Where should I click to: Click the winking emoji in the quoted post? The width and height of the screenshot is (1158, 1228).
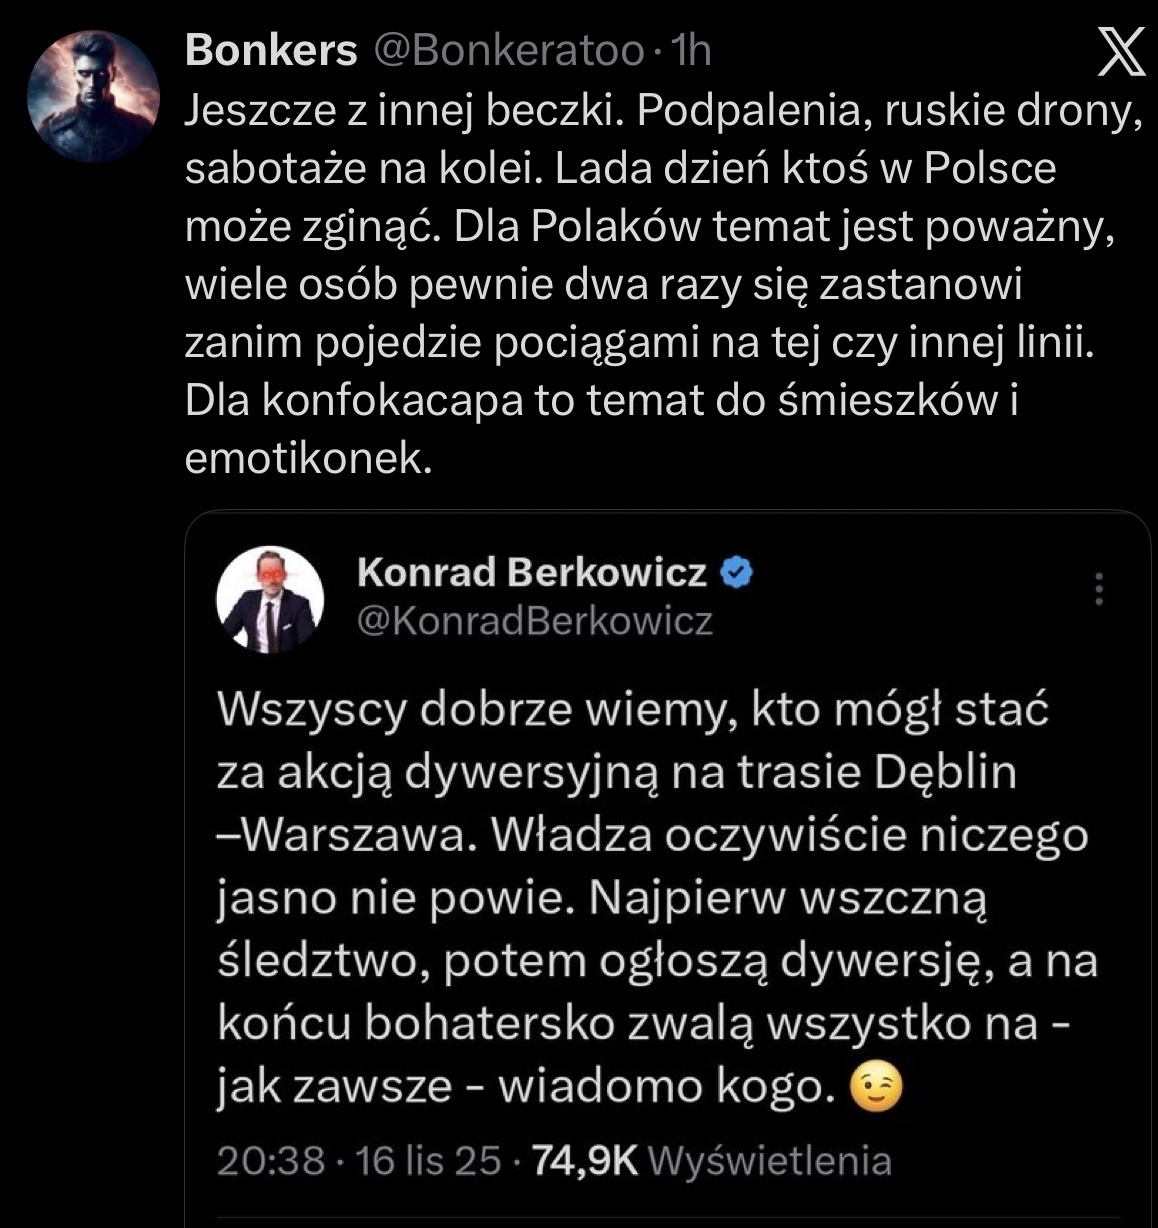point(875,1087)
